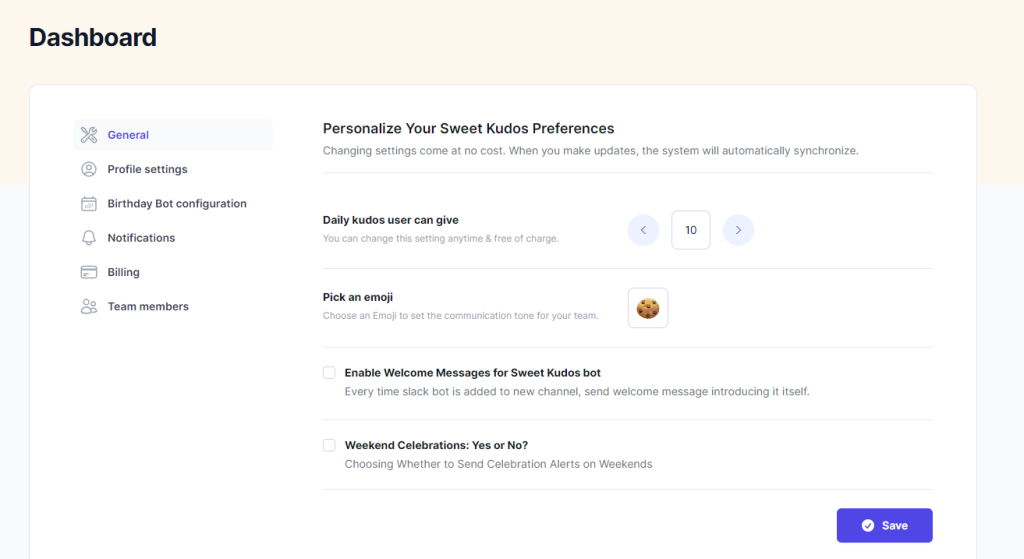Click the Billing credit card icon
This screenshot has height=559, width=1024.
[89, 272]
